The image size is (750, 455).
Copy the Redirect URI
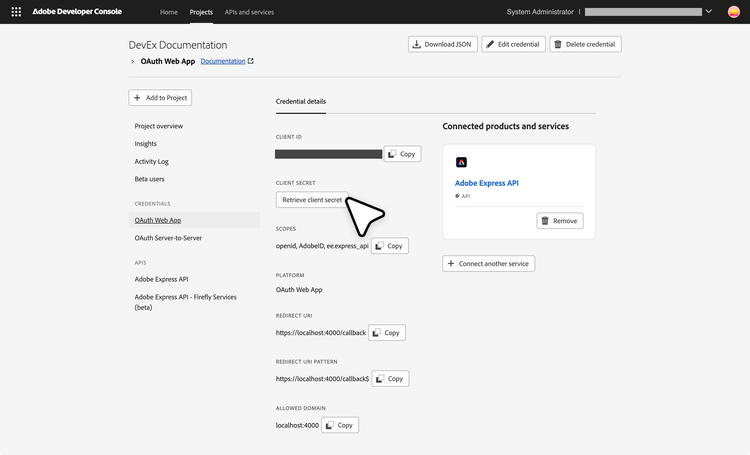(387, 333)
